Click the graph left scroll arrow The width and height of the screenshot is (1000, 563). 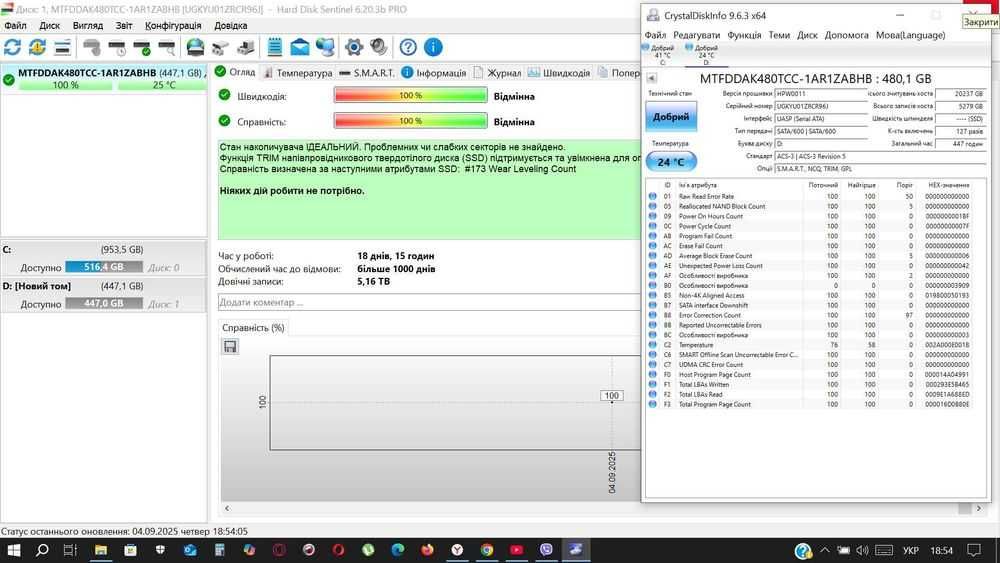(x=227, y=508)
